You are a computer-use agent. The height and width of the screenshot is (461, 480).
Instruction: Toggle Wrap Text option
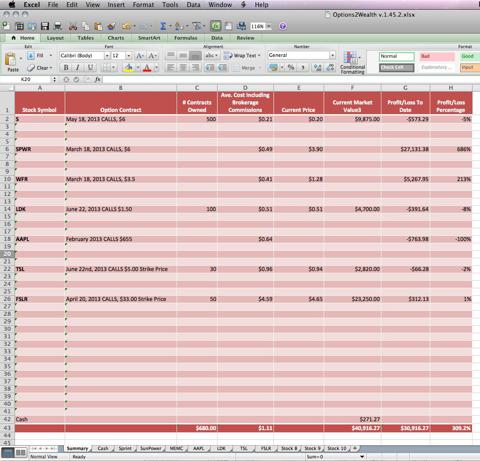coord(242,56)
